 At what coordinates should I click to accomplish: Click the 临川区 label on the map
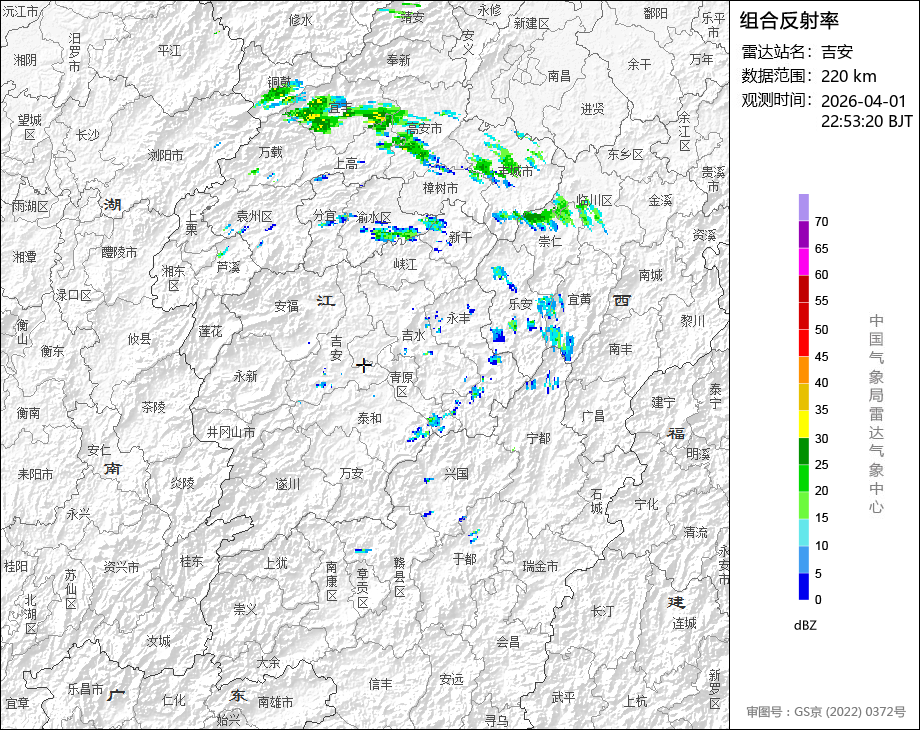(594, 200)
